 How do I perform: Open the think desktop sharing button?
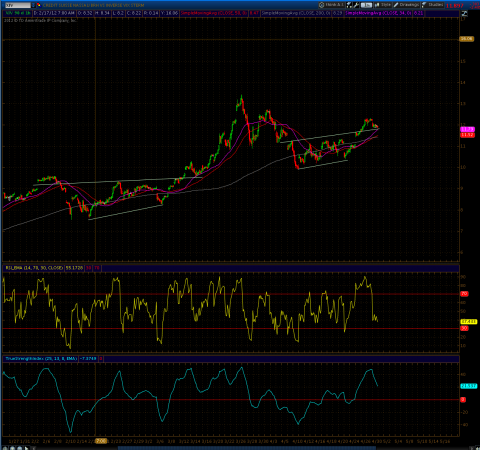[332, 5]
